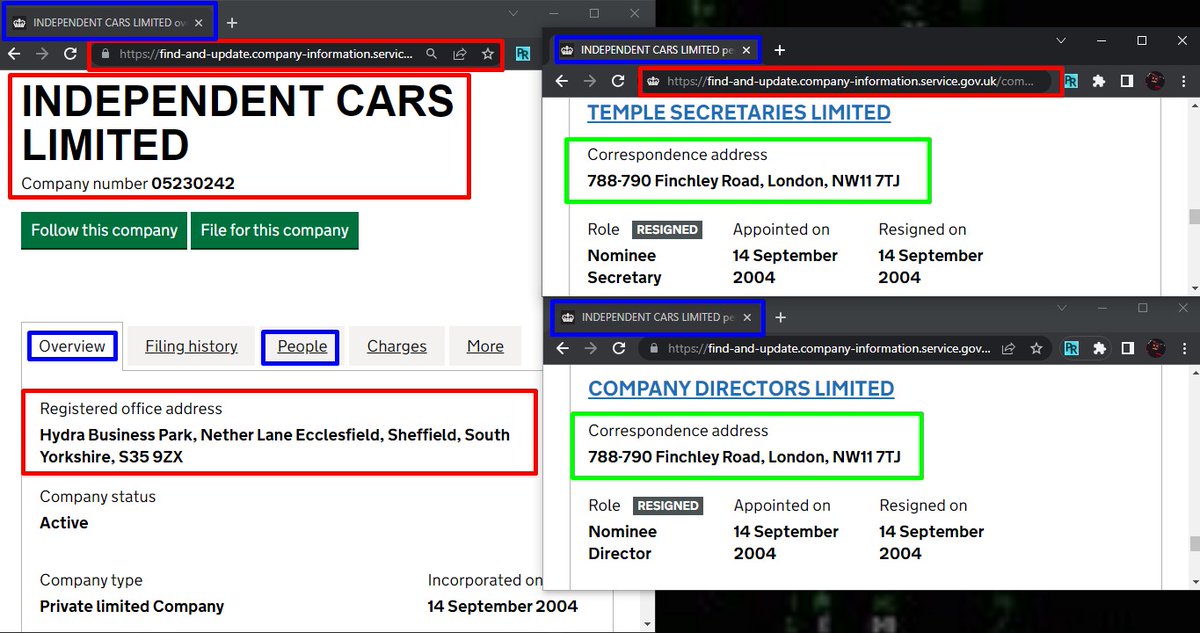Open the Charges tab
The image size is (1200, 633).
coord(397,346)
